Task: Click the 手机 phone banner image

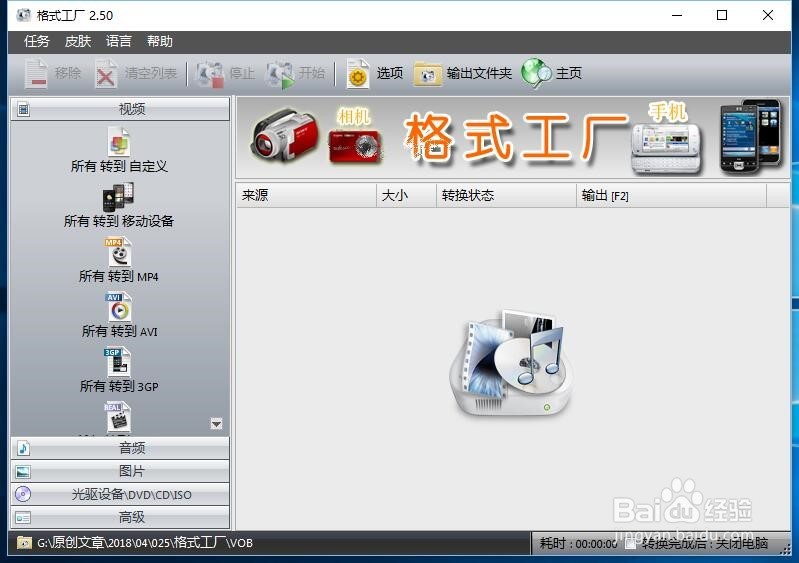Action: coord(667,147)
